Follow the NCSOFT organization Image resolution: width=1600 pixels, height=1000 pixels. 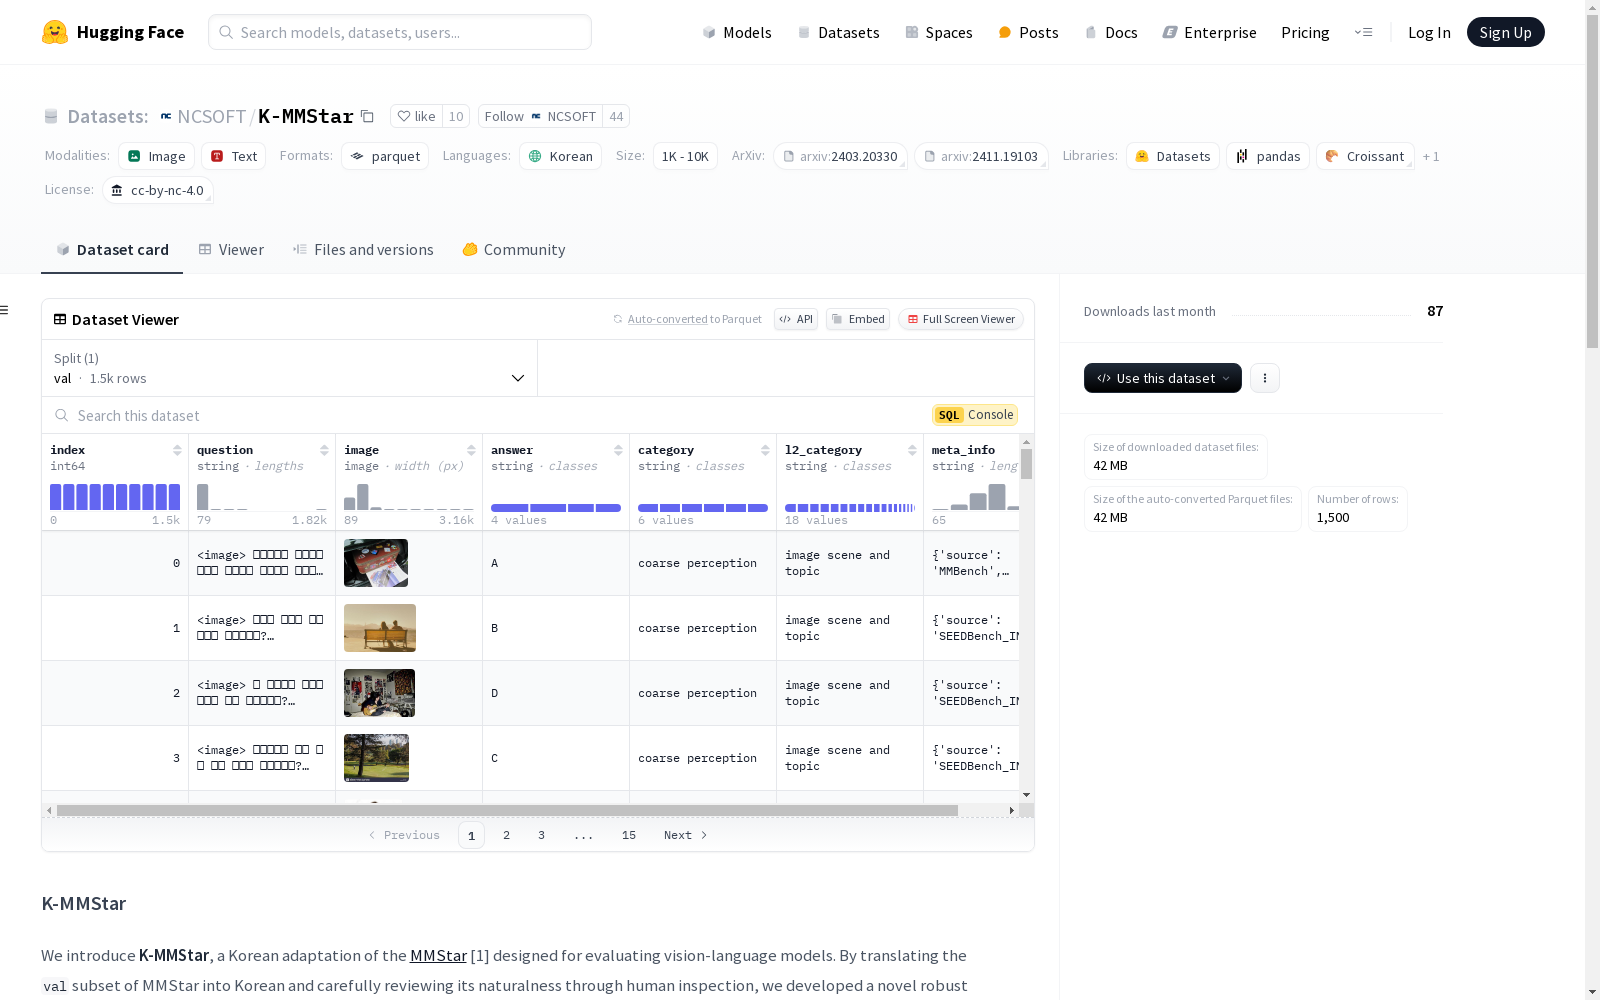point(540,116)
